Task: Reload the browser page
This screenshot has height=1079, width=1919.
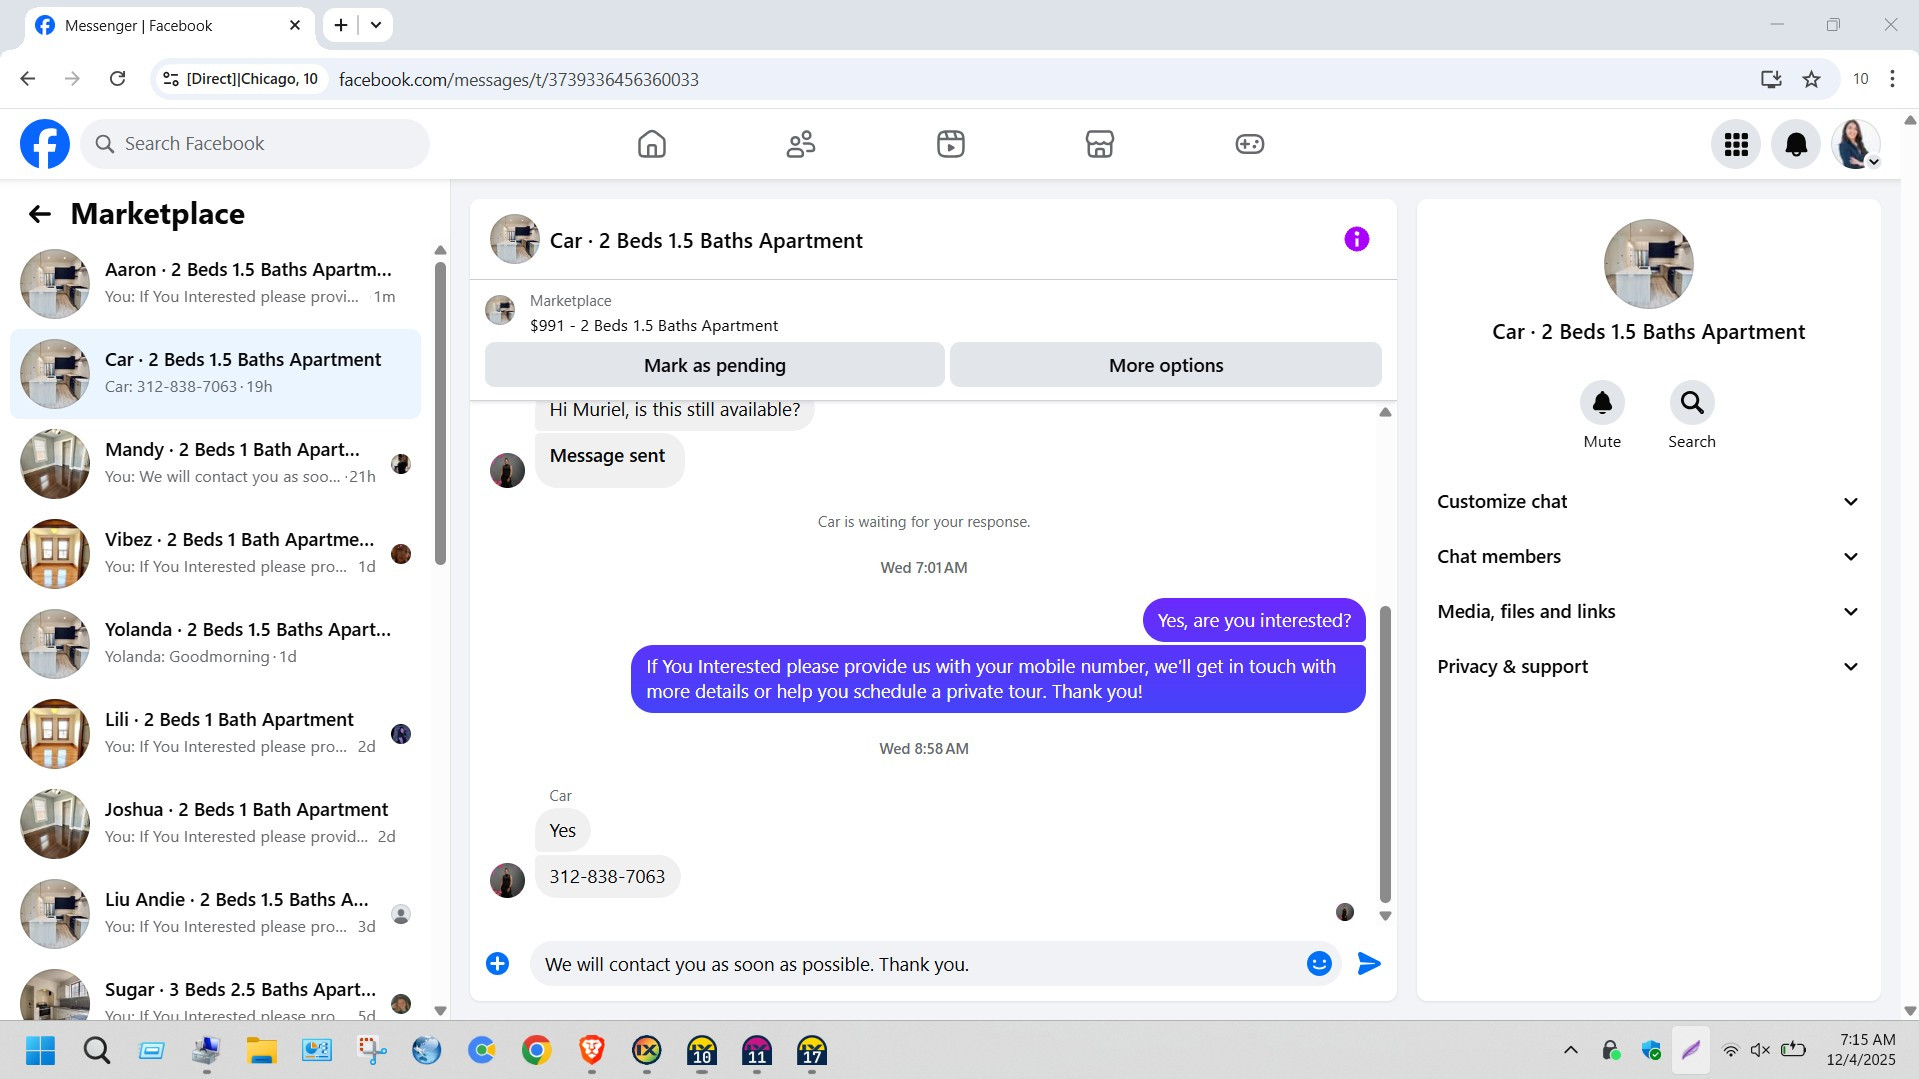Action: coord(117,79)
